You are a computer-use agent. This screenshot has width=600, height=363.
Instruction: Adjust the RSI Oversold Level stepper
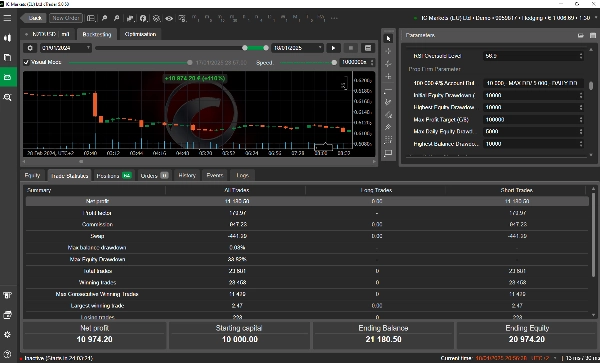[581, 56]
